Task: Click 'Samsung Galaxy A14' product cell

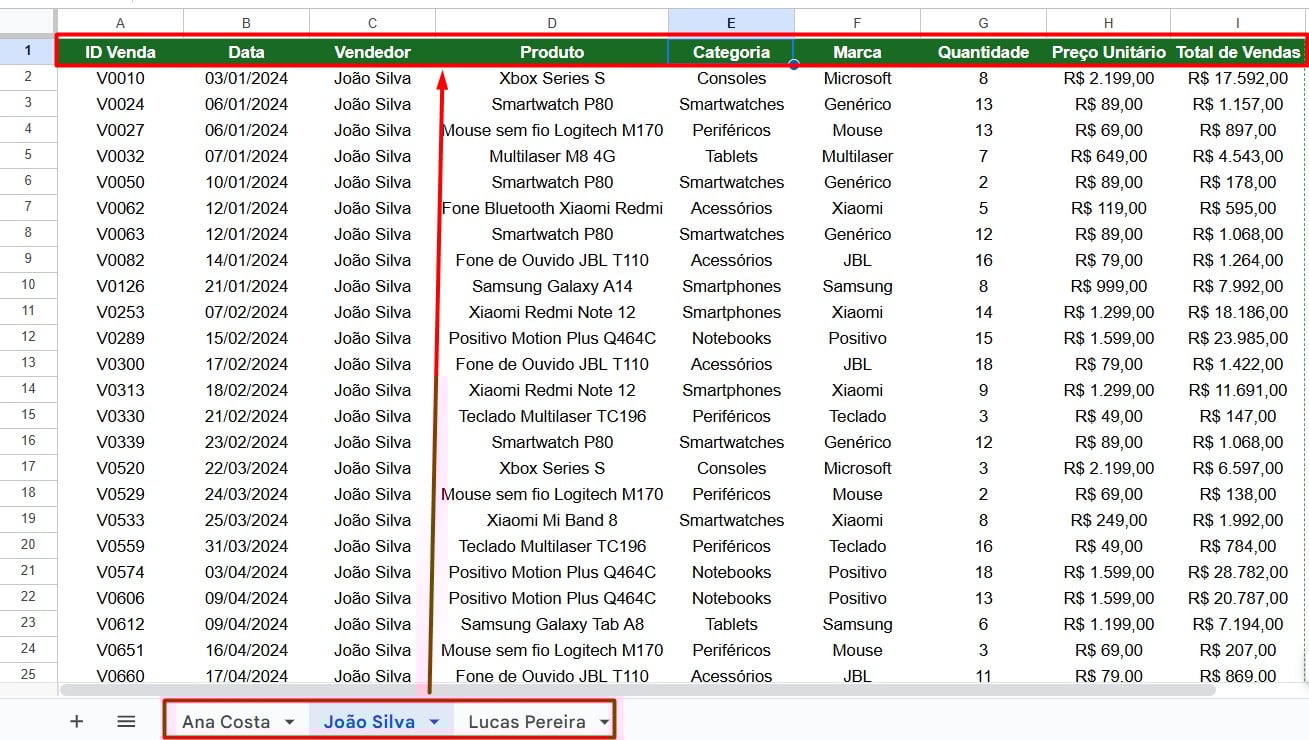Action: [552, 286]
